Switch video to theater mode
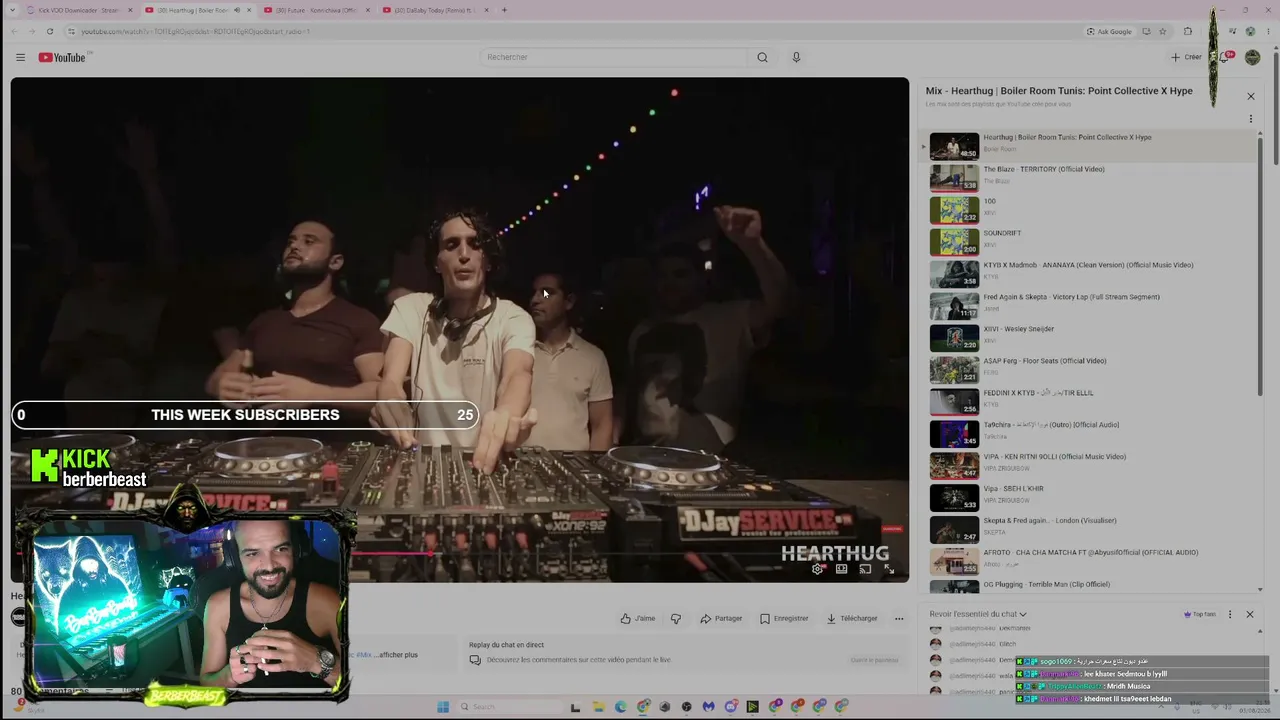 (x=842, y=569)
